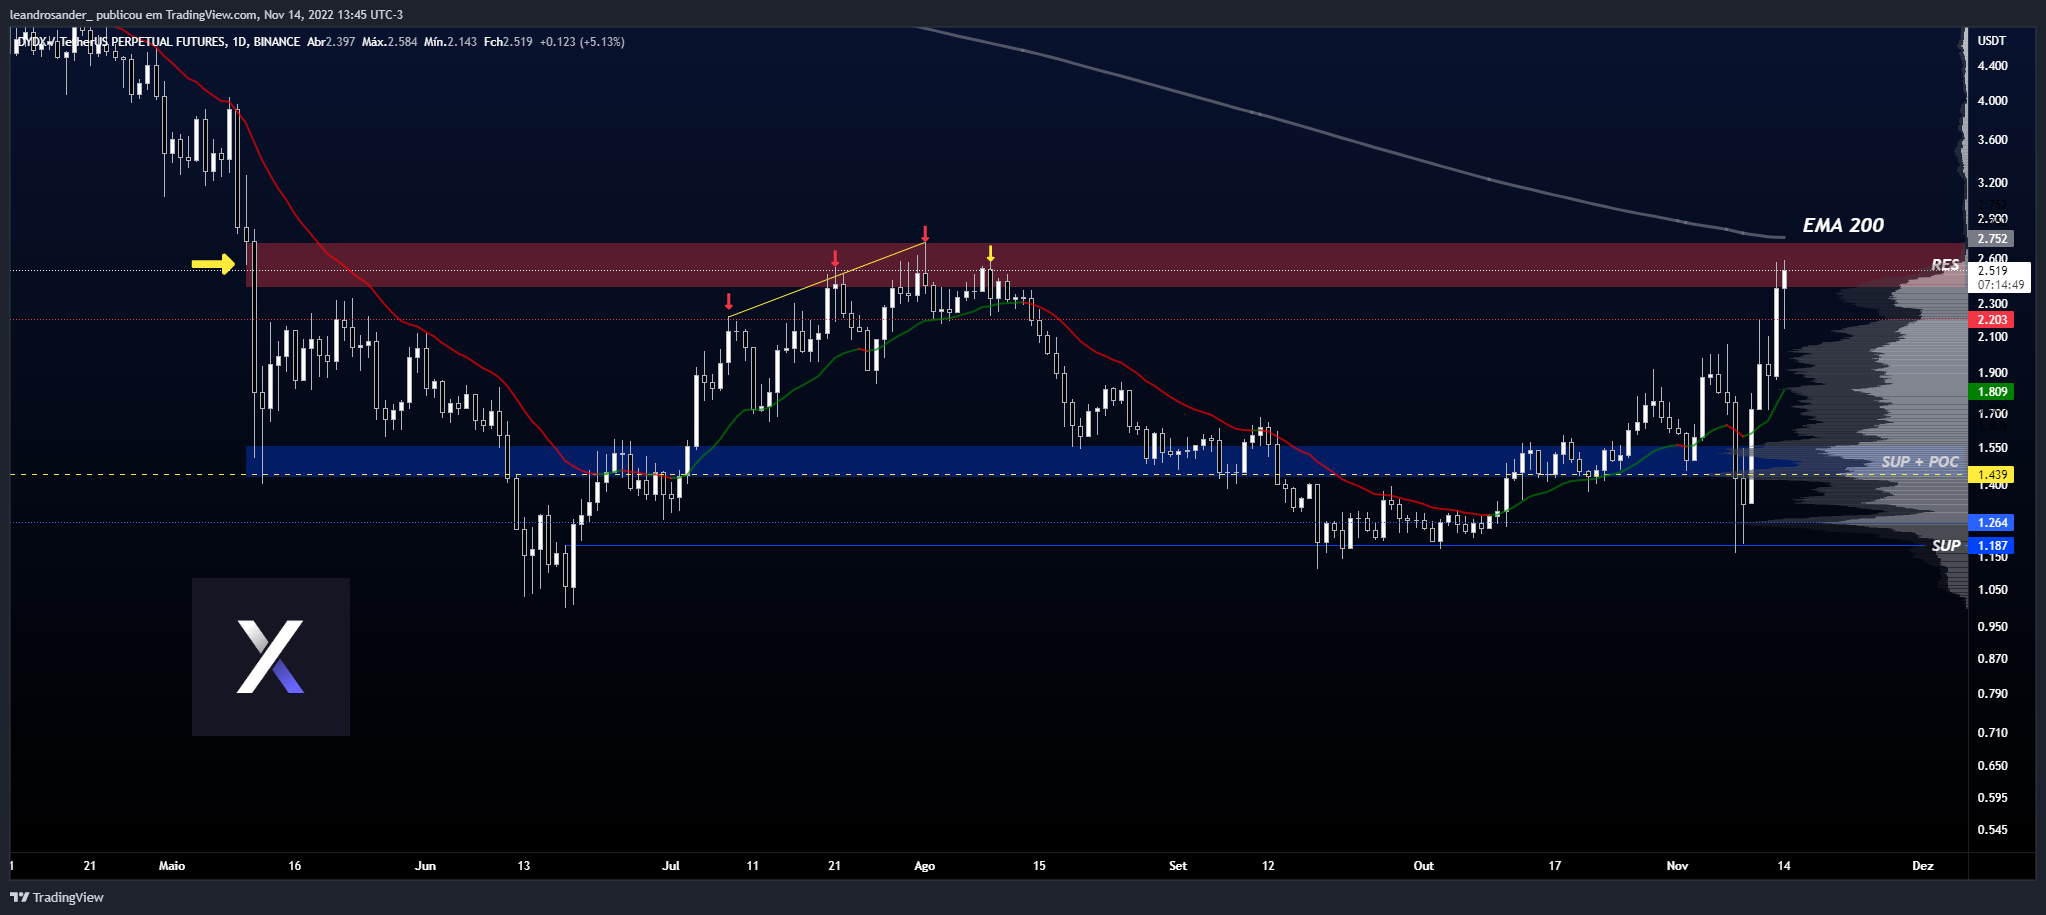Select the 2.752 gray price tag
This screenshot has height=915, width=2046.
pos(1991,239)
